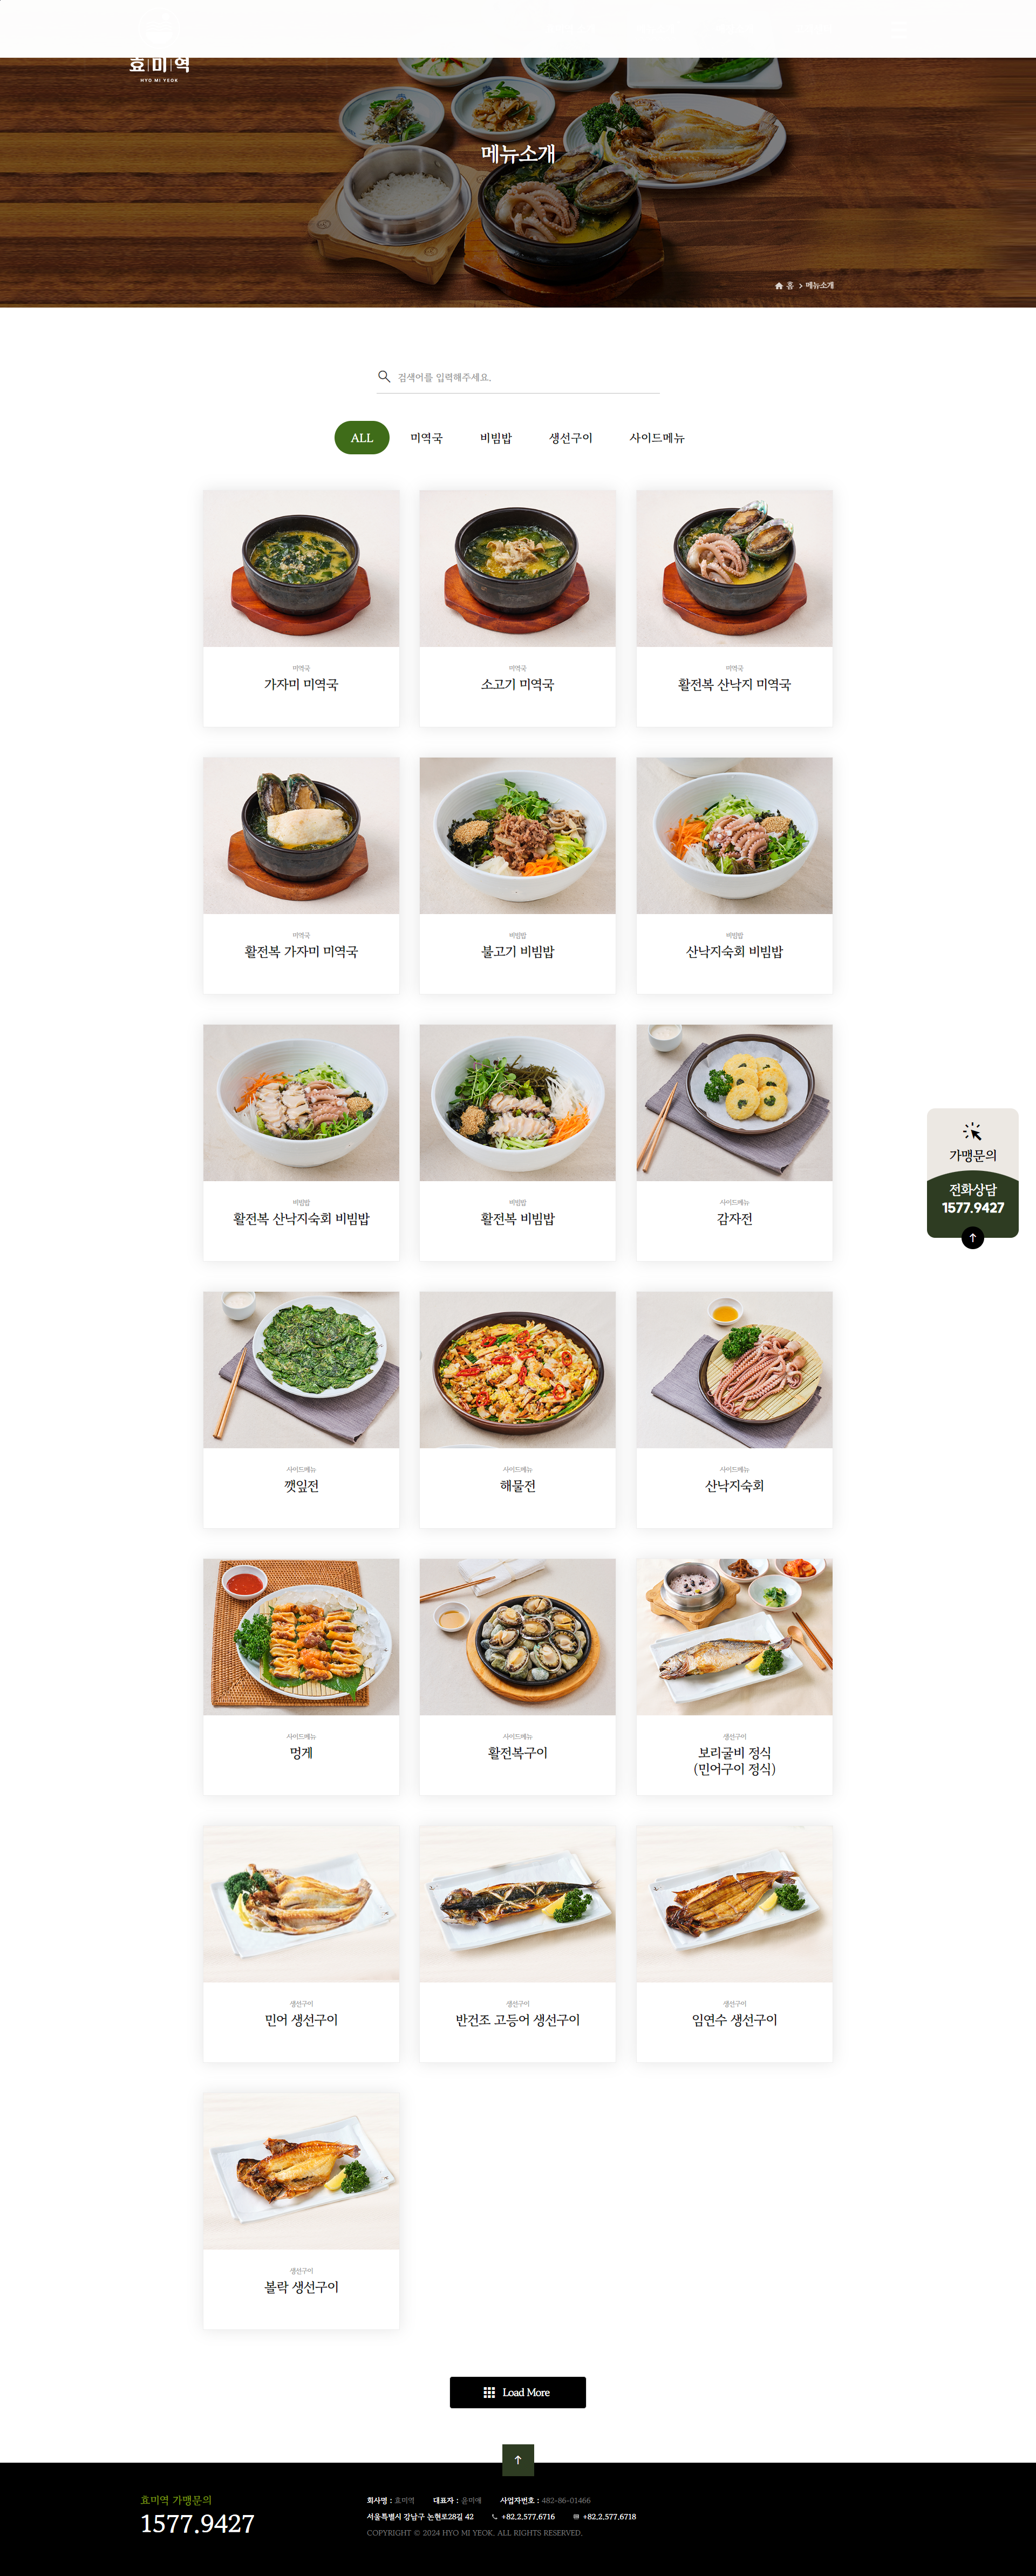The width and height of the screenshot is (1036, 2576).
Task: Switch to the 비빔밥 category tab
Action: (496, 438)
